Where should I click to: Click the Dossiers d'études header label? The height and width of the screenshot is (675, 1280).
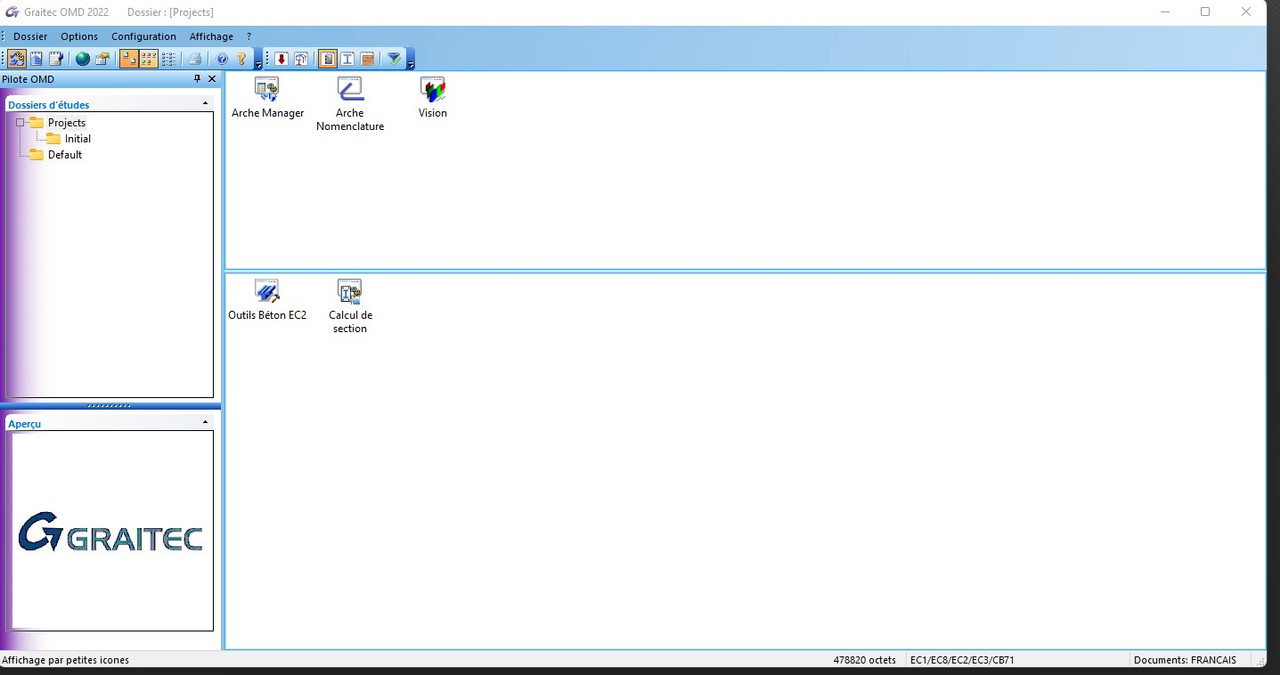pyautogui.click(x=48, y=105)
